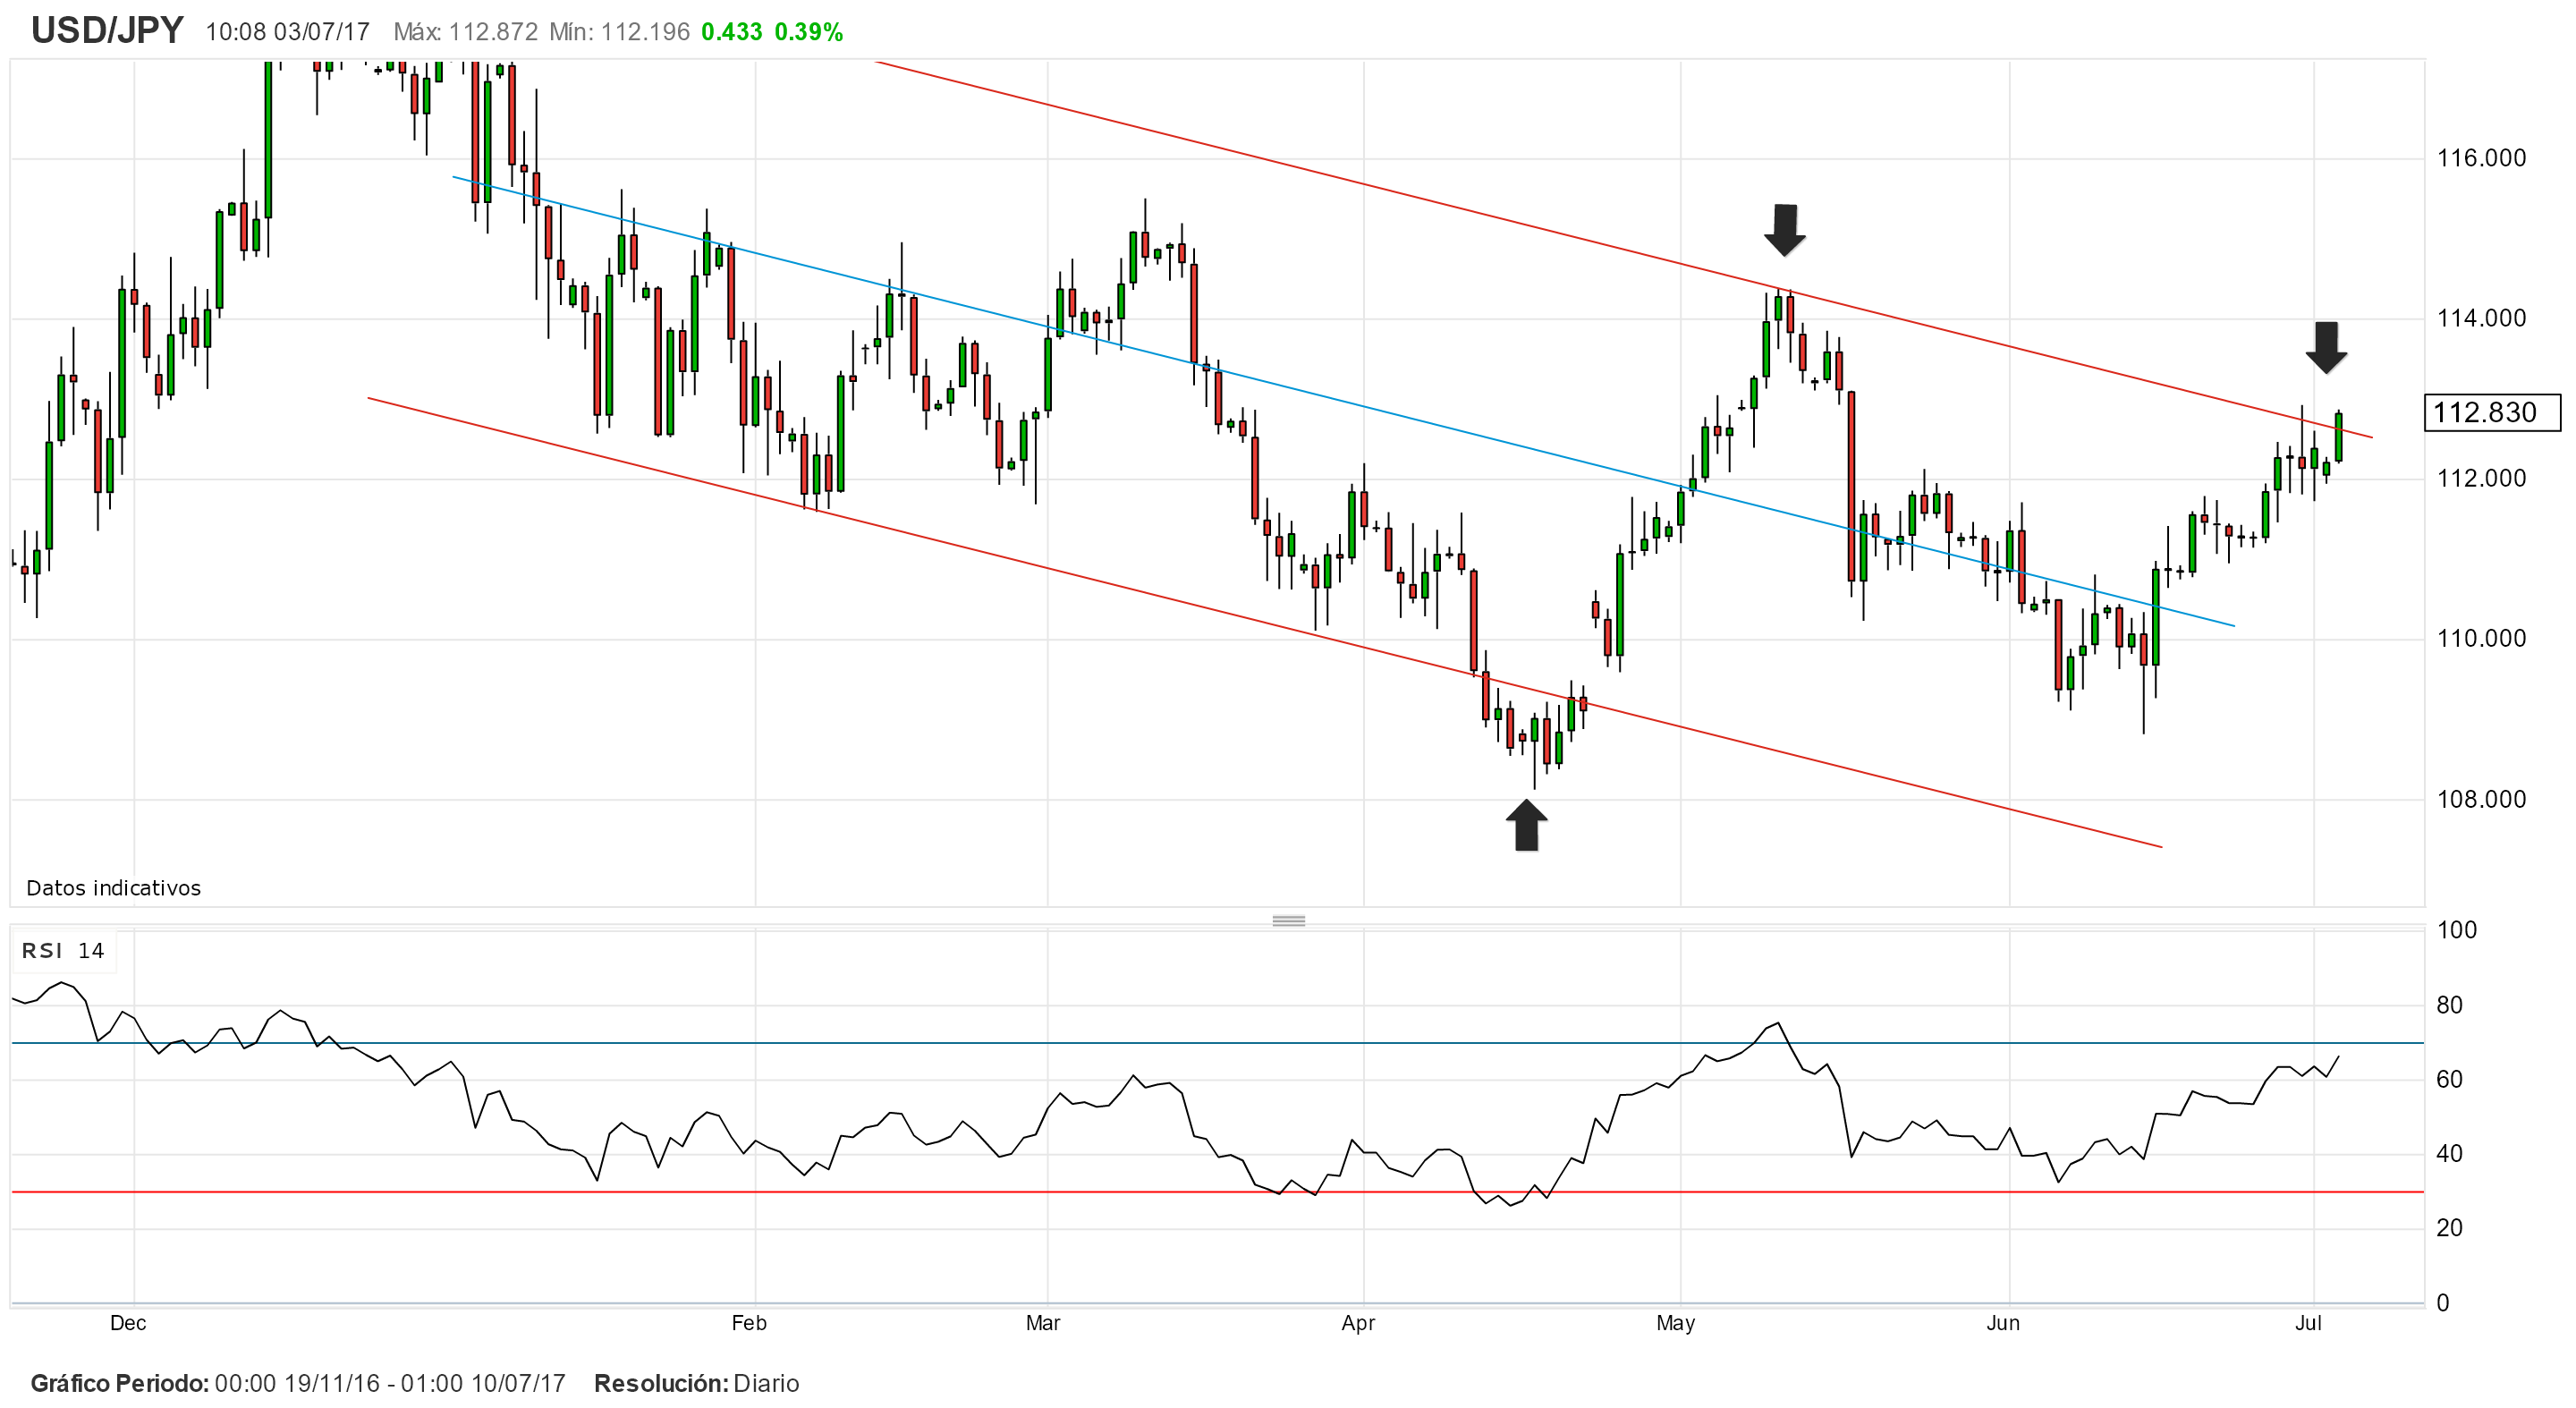Click the Gráfico Periodo label
The height and width of the screenshot is (1408, 2576).
coord(120,1384)
